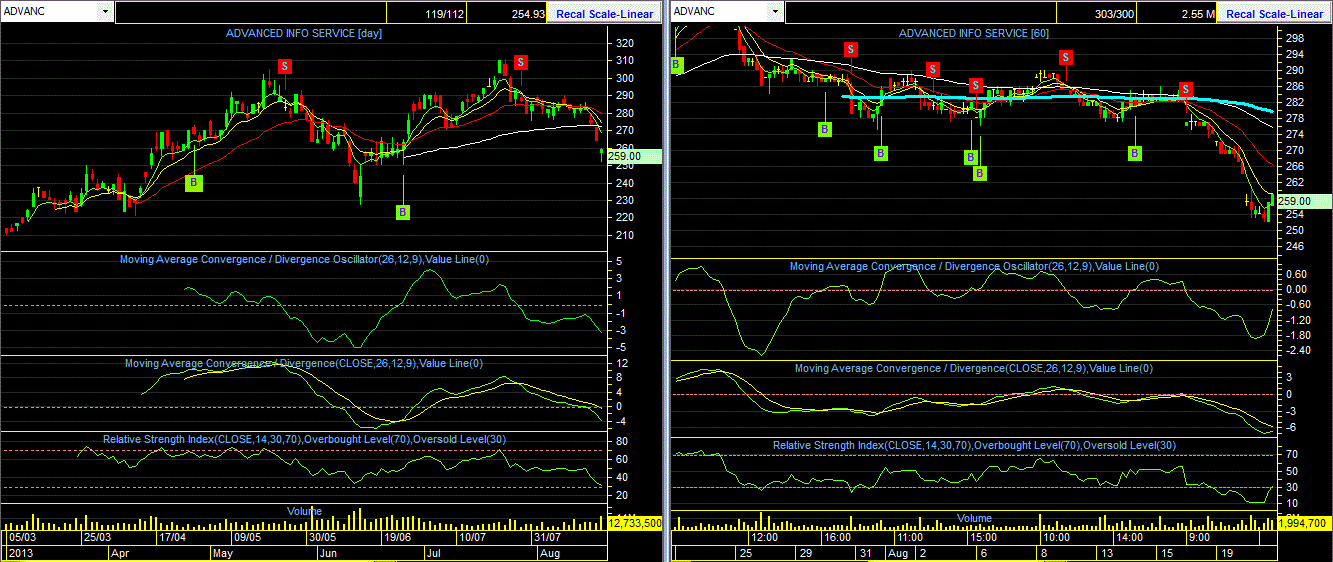This screenshot has height=562, width=1333.
Task: Click the 2013 year label on daily axis
Action: (x=19, y=552)
